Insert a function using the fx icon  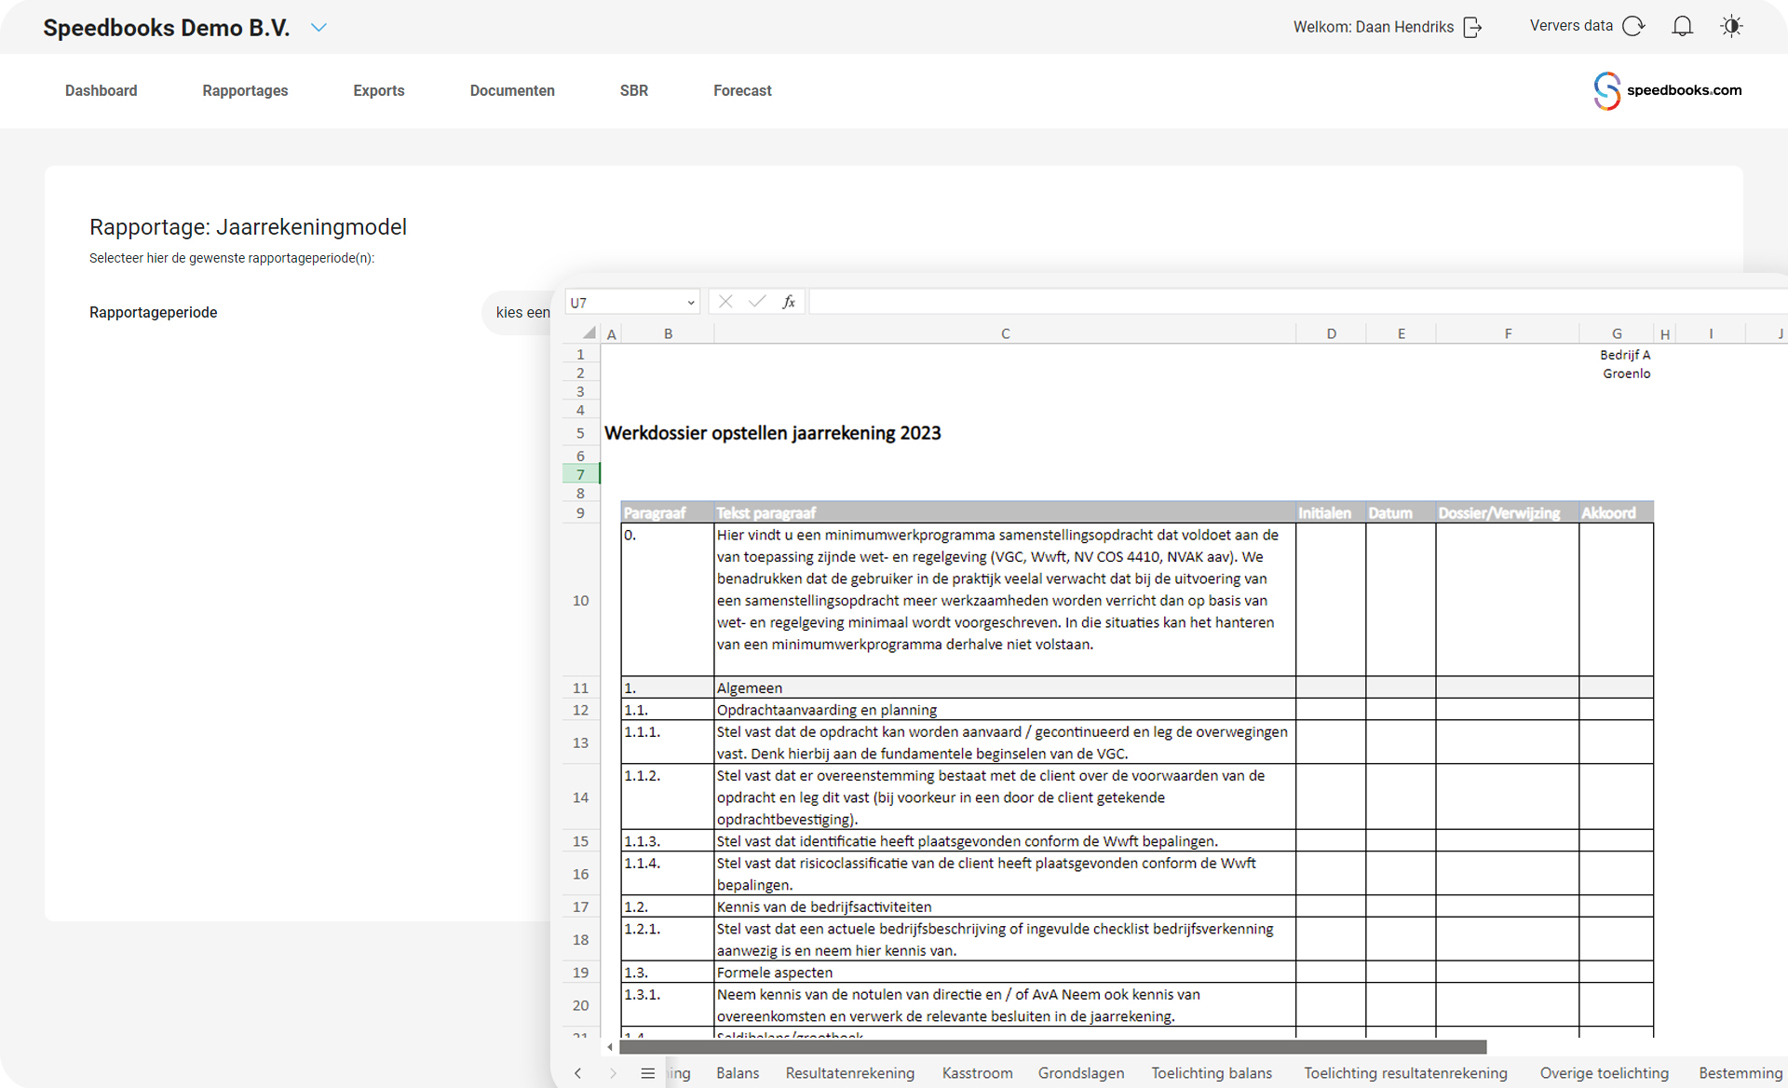tap(789, 301)
